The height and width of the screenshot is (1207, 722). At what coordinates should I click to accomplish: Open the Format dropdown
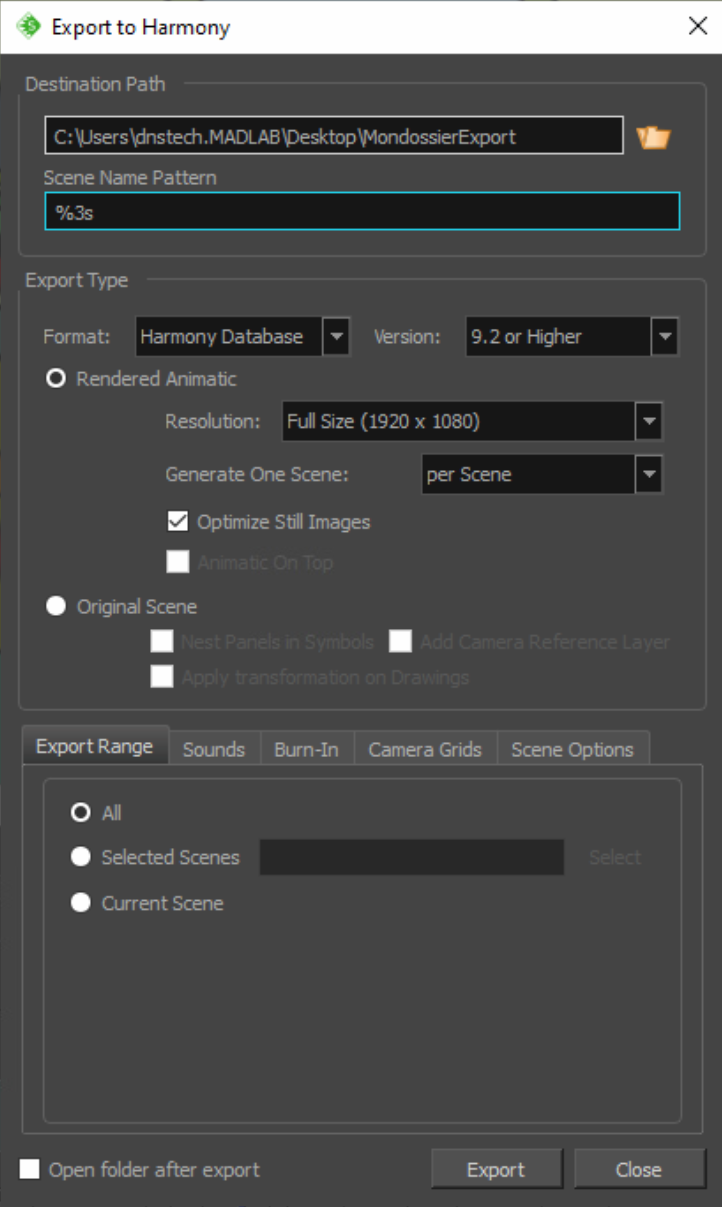[x=242, y=337]
